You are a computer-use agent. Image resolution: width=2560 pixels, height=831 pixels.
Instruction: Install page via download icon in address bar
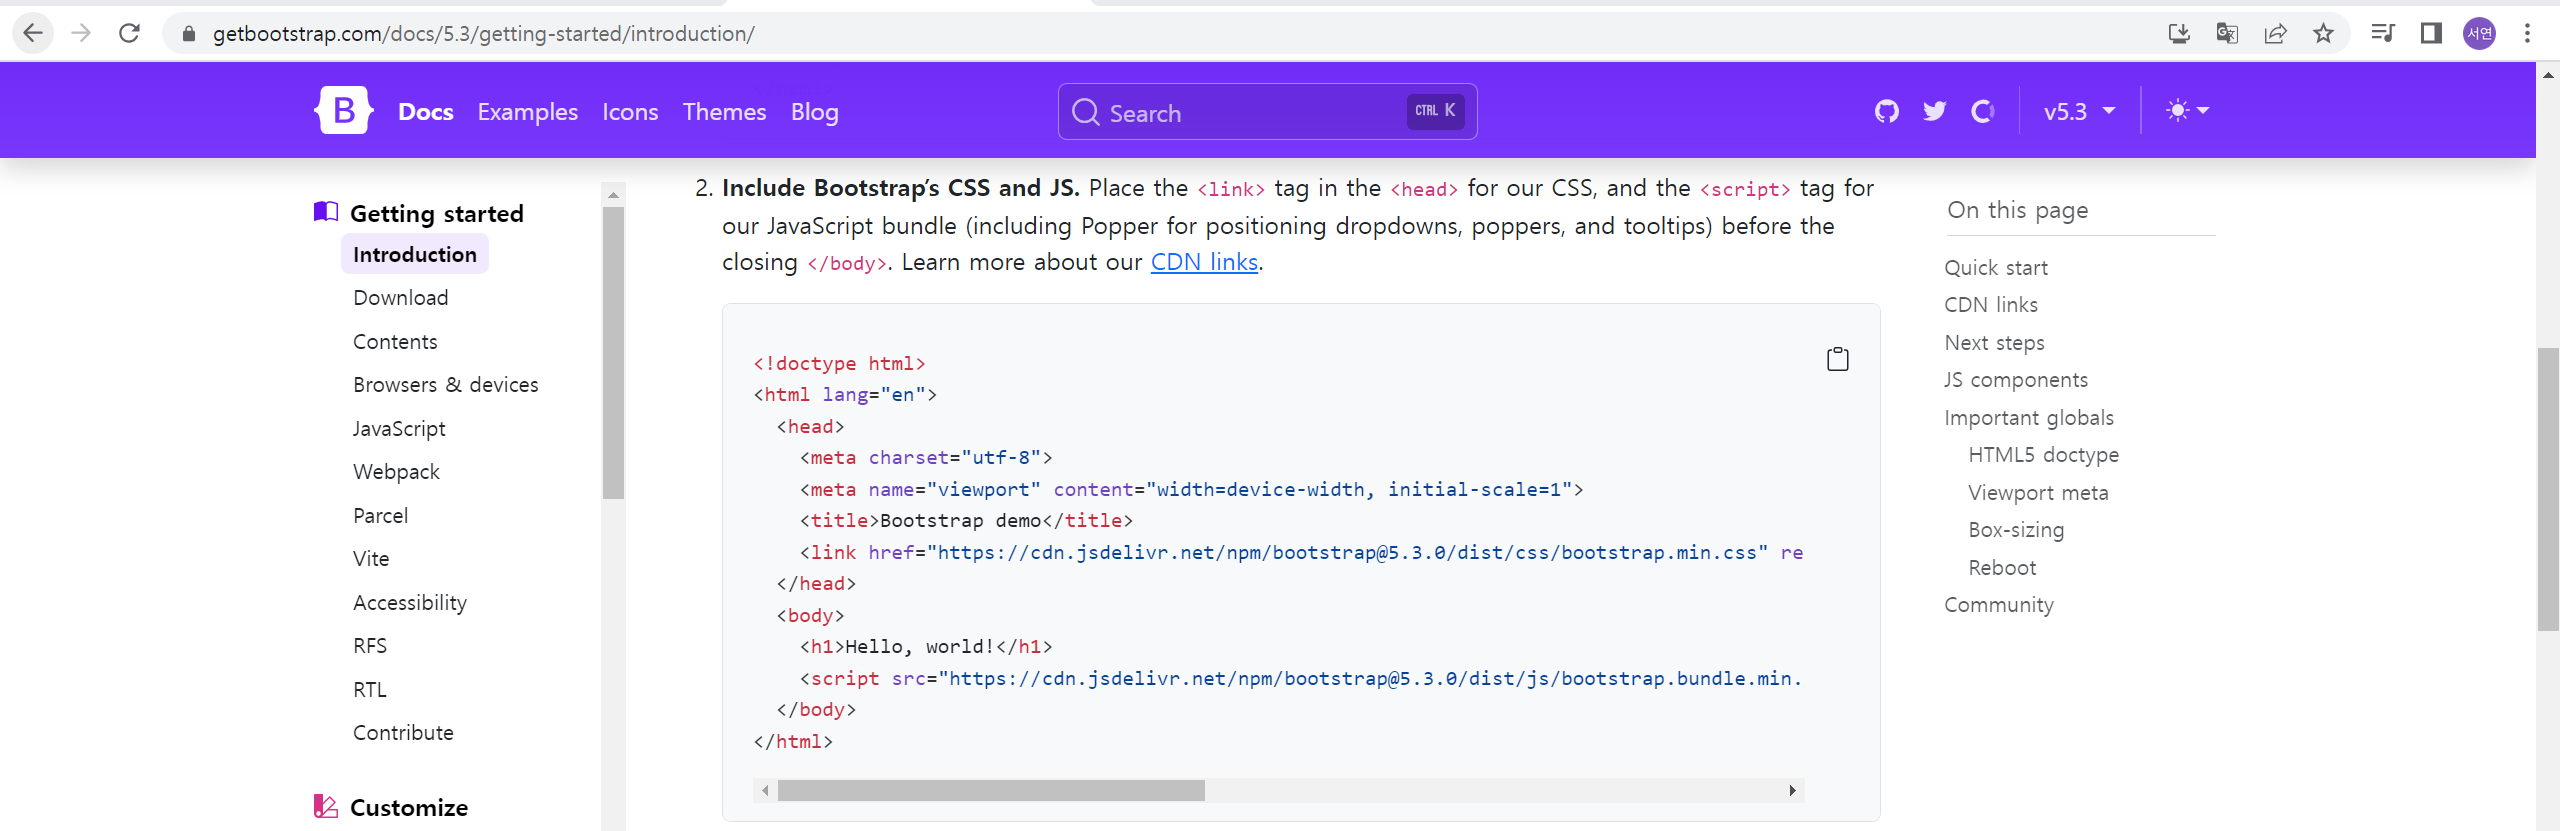(2179, 34)
